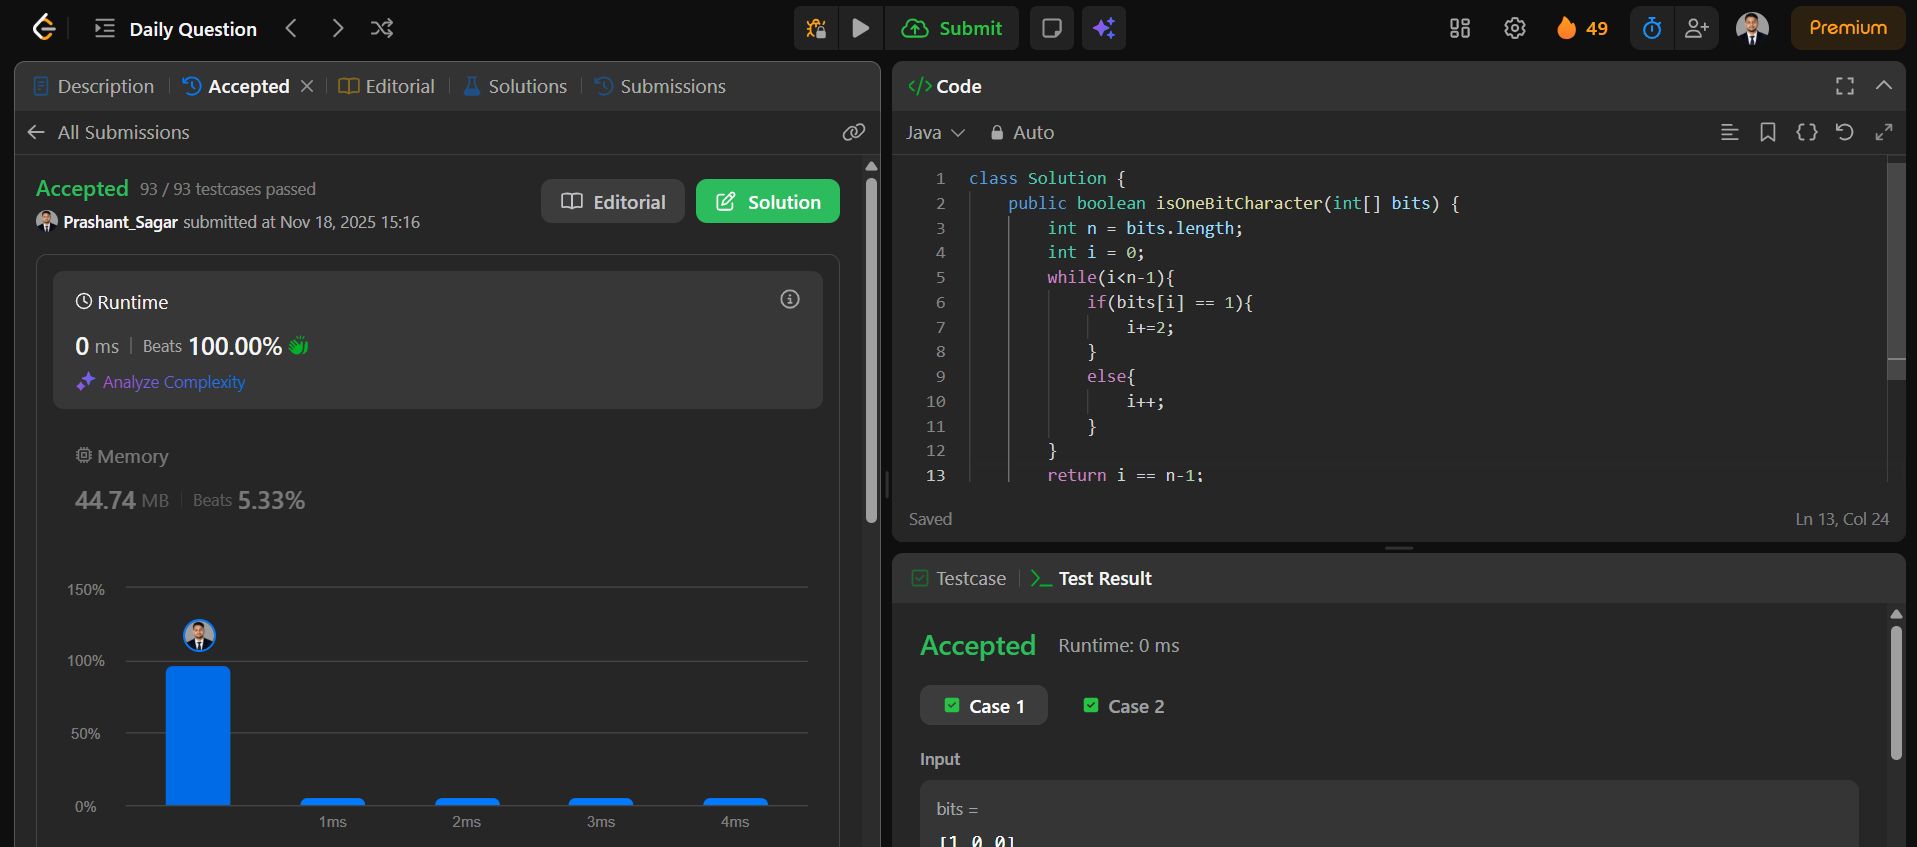Open settings gear icon
Viewport: 1917px width, 847px height.
[1515, 28]
